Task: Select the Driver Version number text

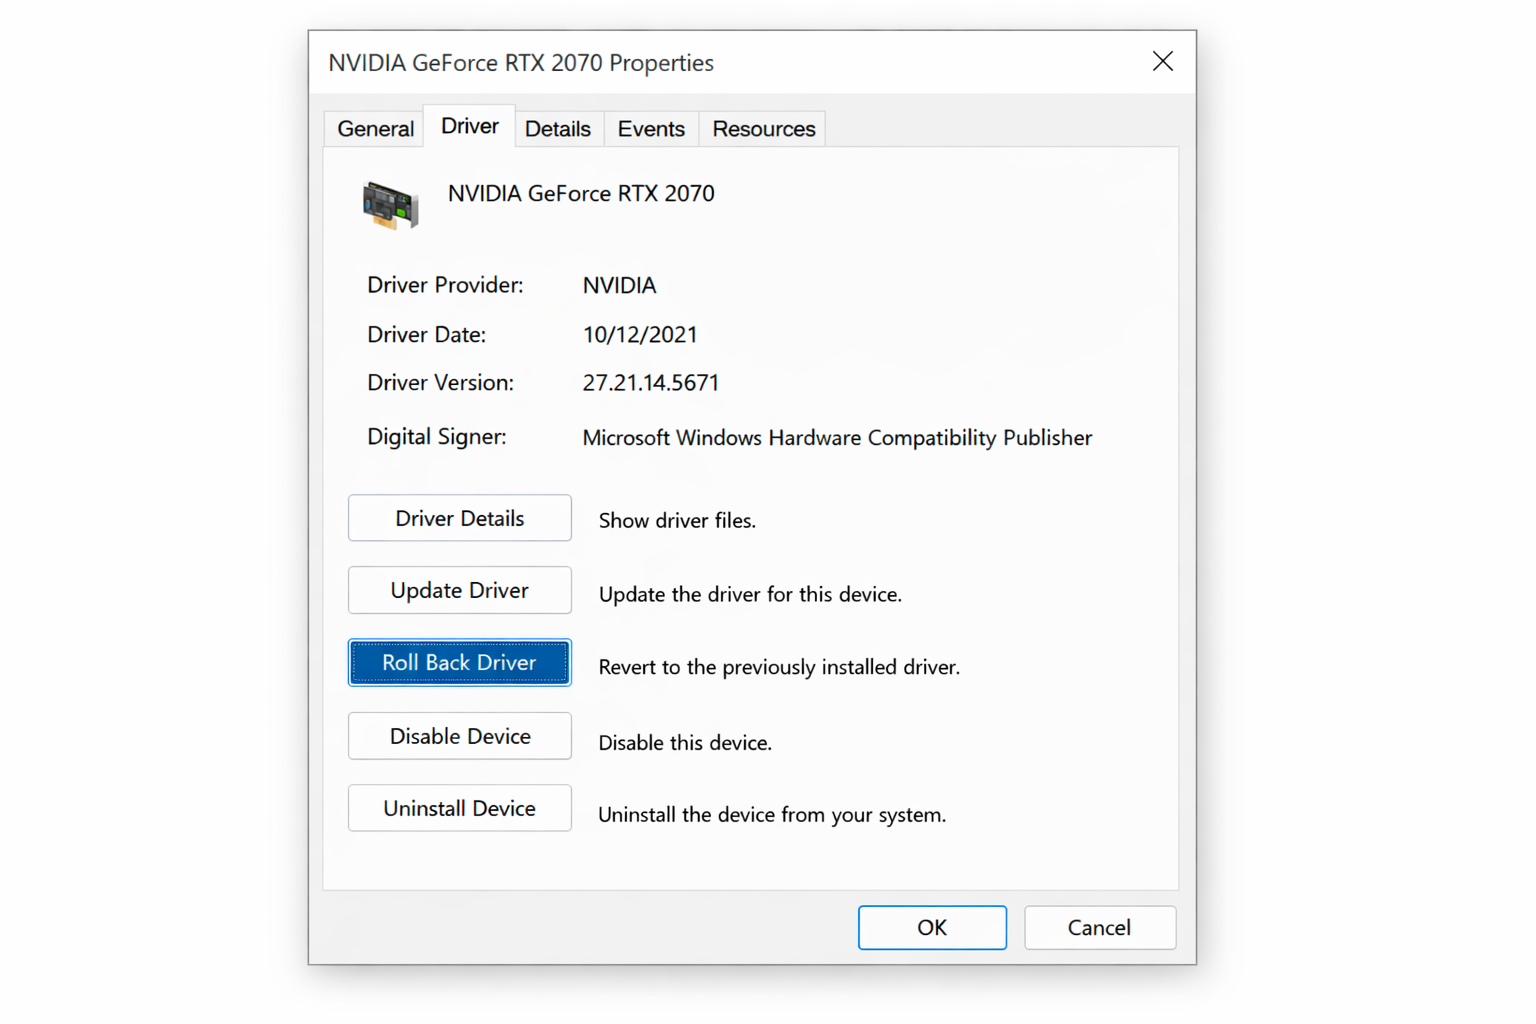Action: [651, 382]
